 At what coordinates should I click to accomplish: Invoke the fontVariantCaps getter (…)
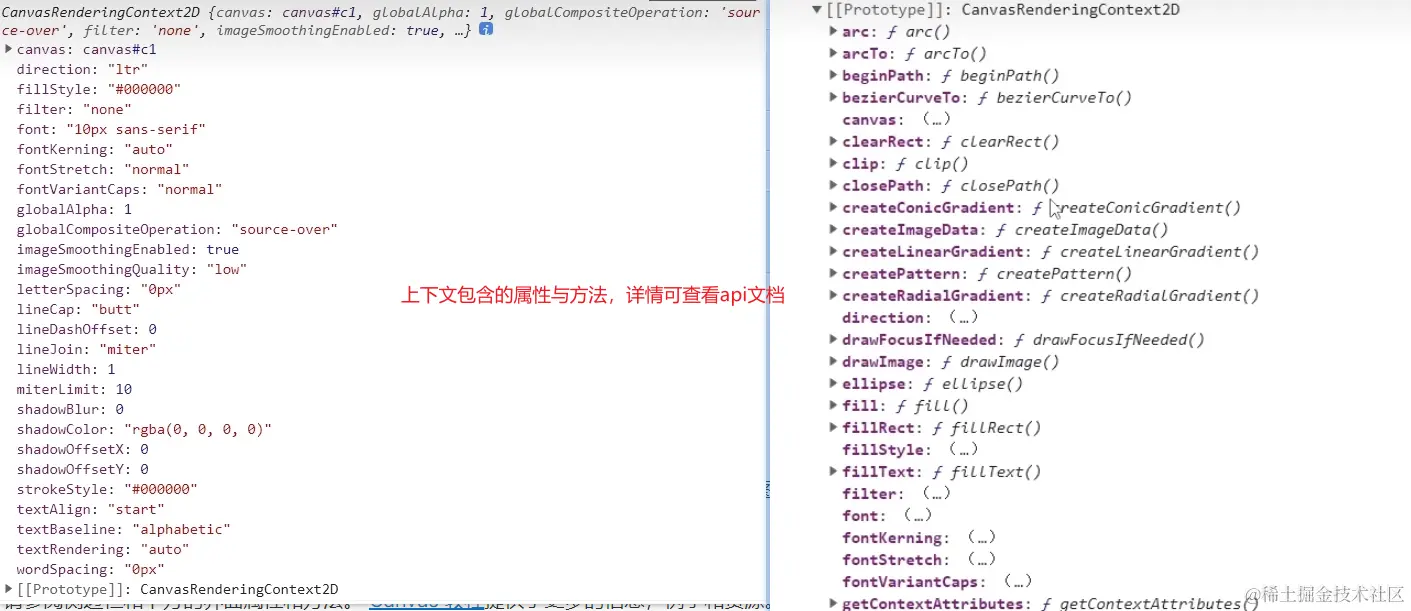1017,582
